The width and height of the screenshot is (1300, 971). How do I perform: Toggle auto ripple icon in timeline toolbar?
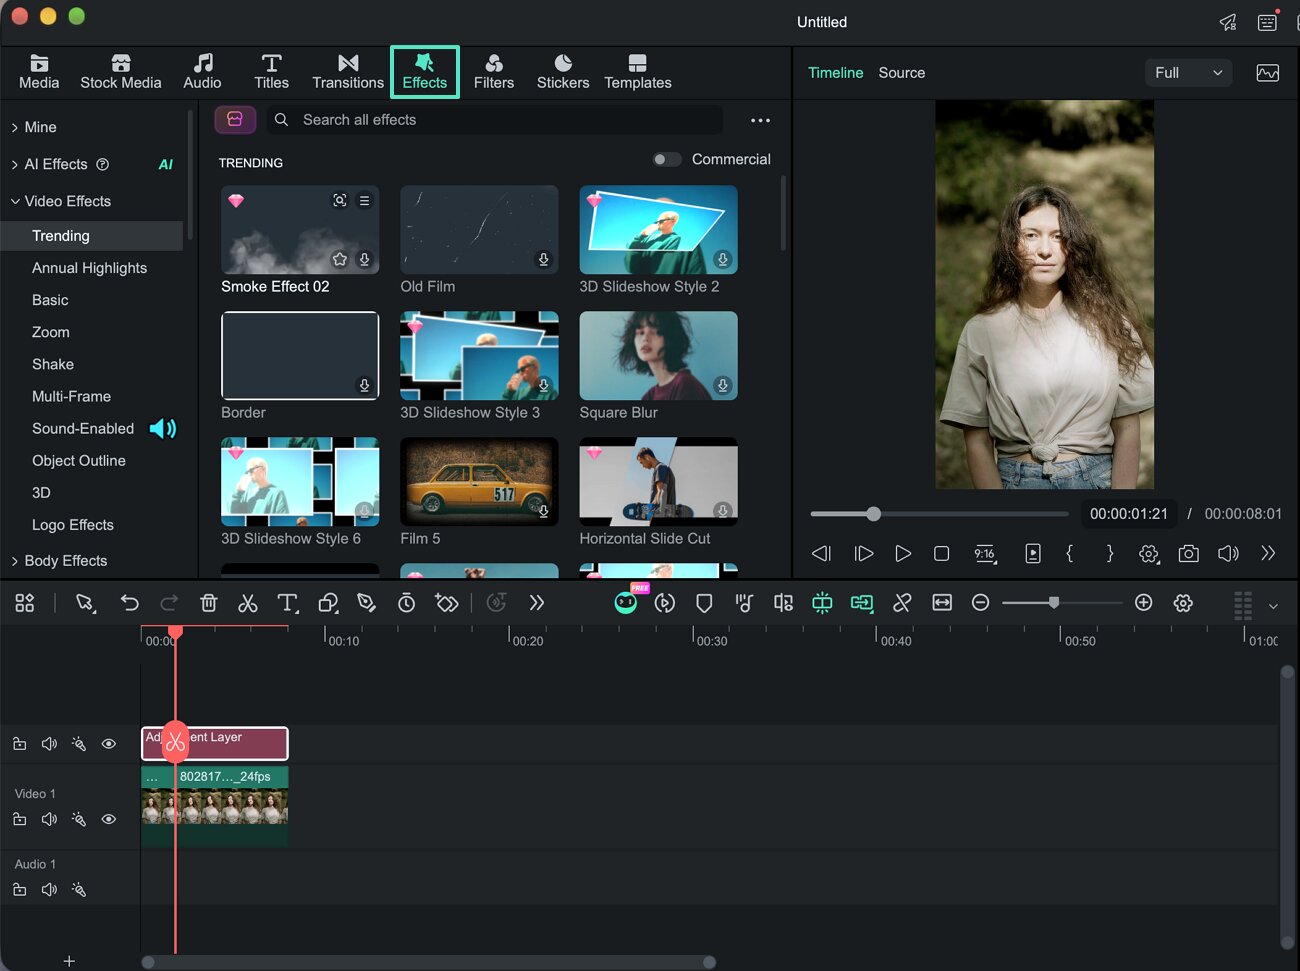pos(861,603)
